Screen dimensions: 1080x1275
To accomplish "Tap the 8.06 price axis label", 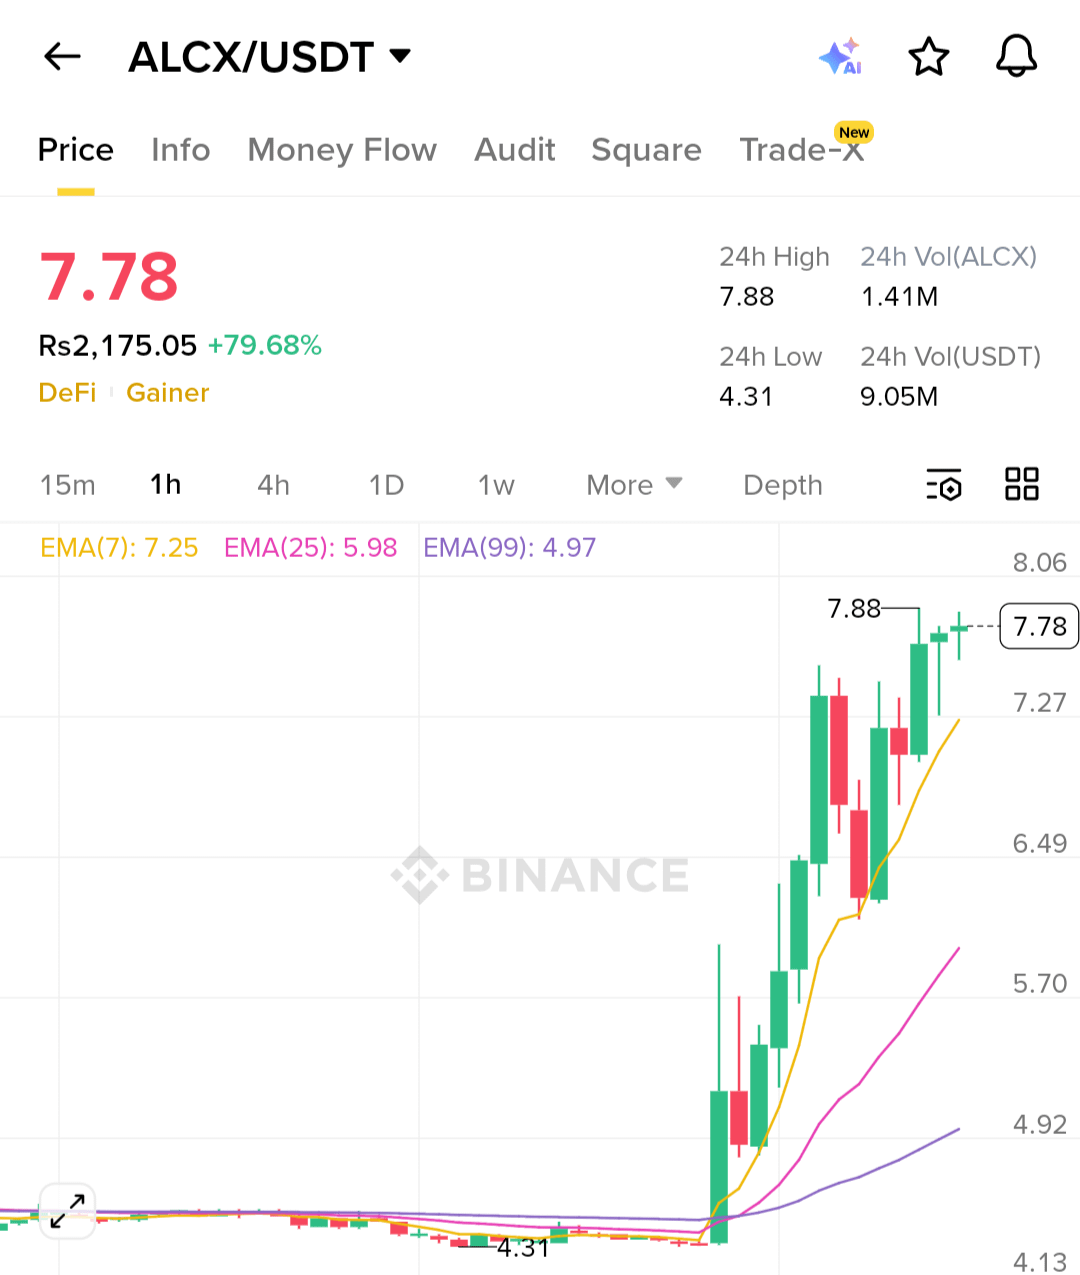I will (x=1040, y=562).
